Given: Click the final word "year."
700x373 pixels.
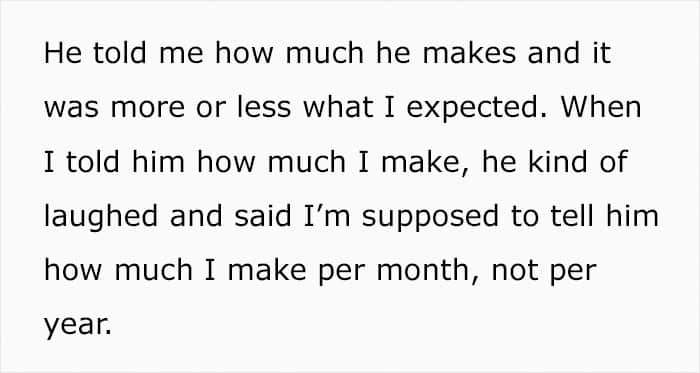Looking at the screenshot, I should point(78,326).
